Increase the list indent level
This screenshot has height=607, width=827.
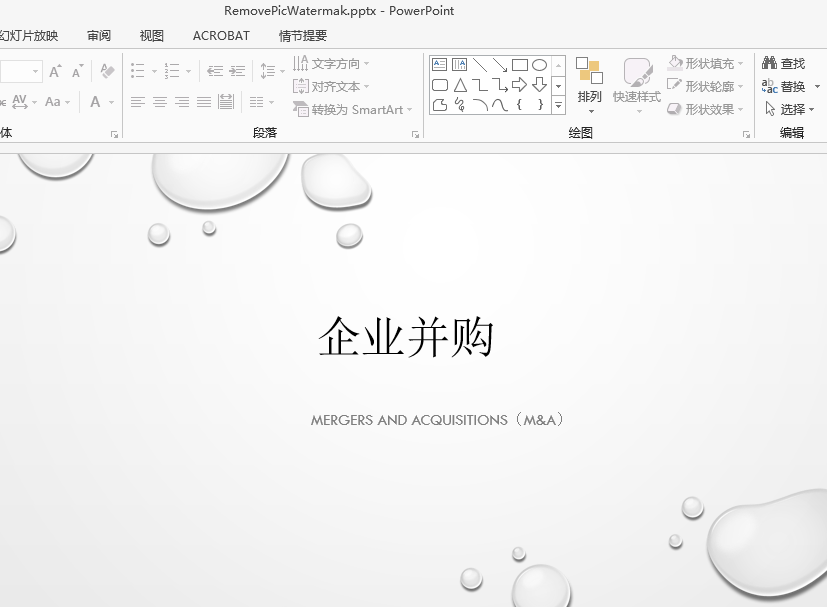237,71
